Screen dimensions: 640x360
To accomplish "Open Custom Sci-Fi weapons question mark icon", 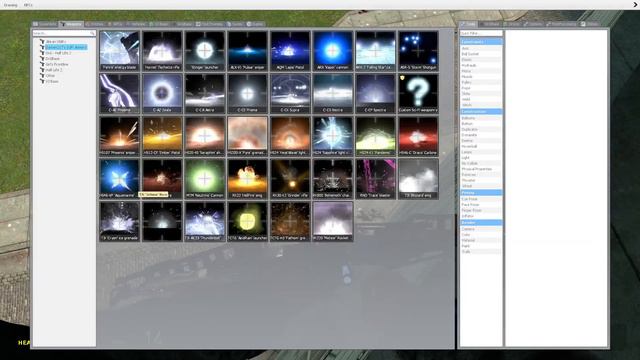I will [x=418, y=93].
